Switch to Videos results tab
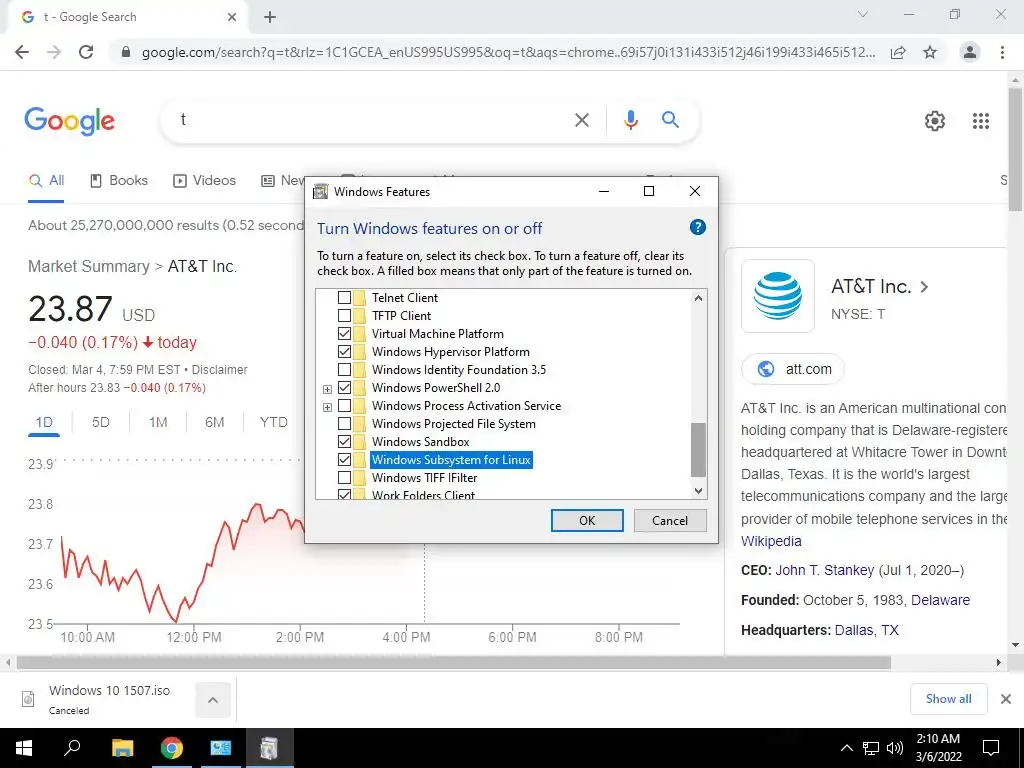Viewport: 1024px width, 768px height. pos(204,181)
